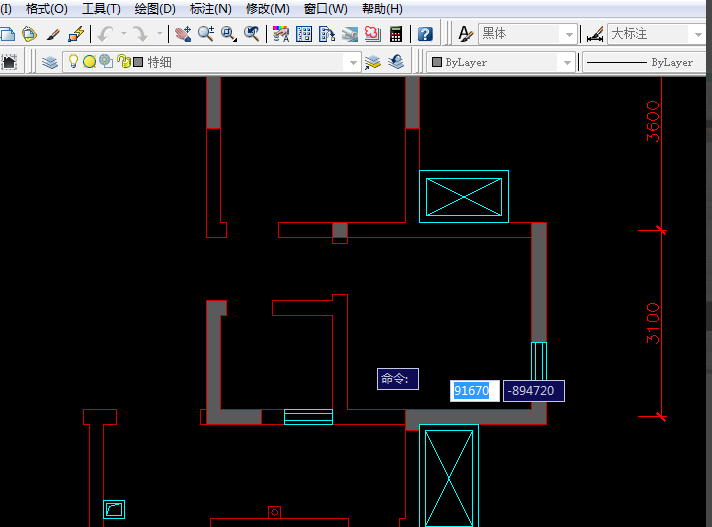
Task: Select small cyan symbol near bottom left
Action: (x=114, y=509)
